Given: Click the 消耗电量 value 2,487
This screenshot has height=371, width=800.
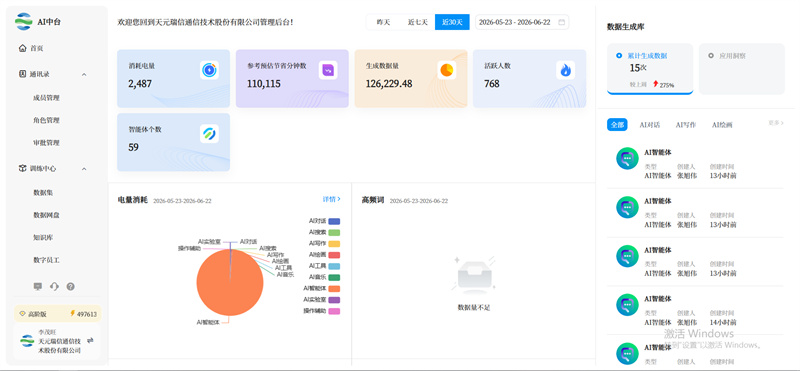Looking at the screenshot, I should 140,84.
